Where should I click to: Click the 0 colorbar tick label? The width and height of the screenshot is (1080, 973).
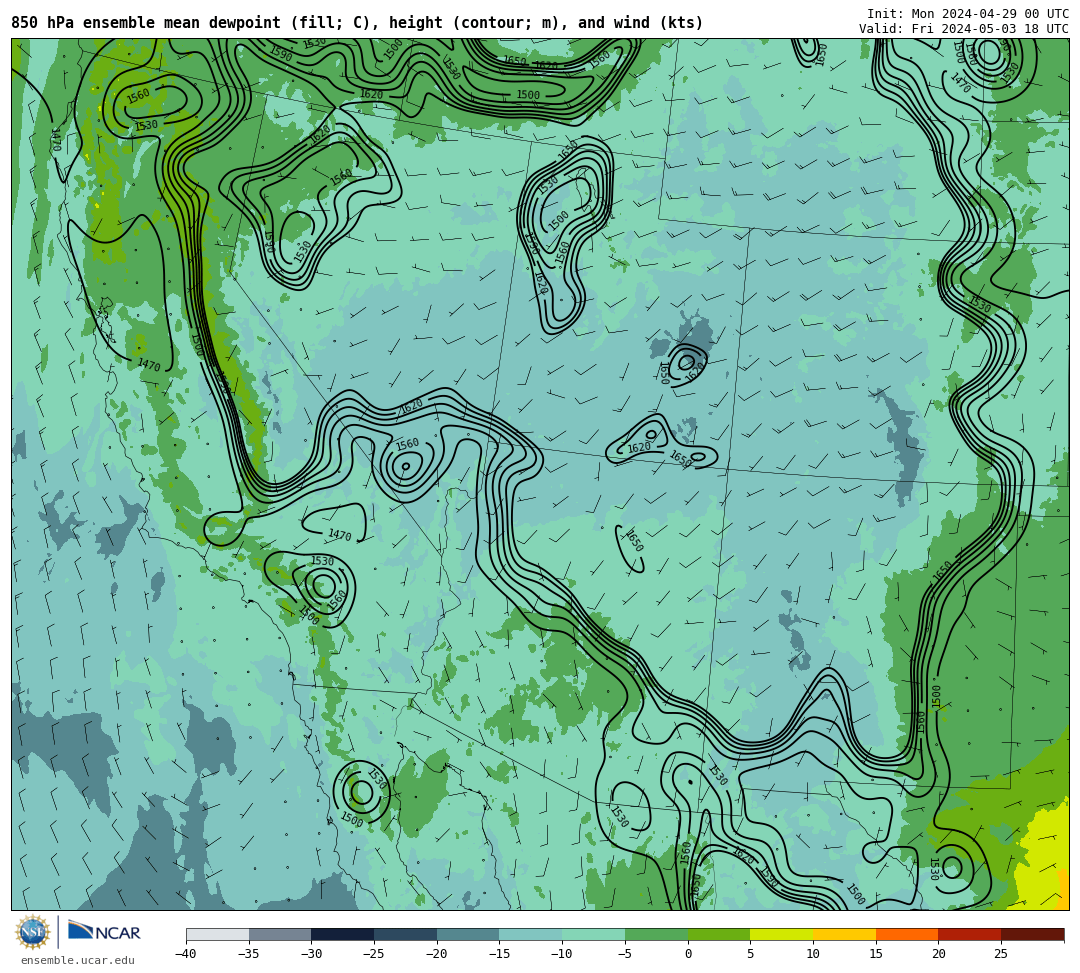tap(688, 954)
